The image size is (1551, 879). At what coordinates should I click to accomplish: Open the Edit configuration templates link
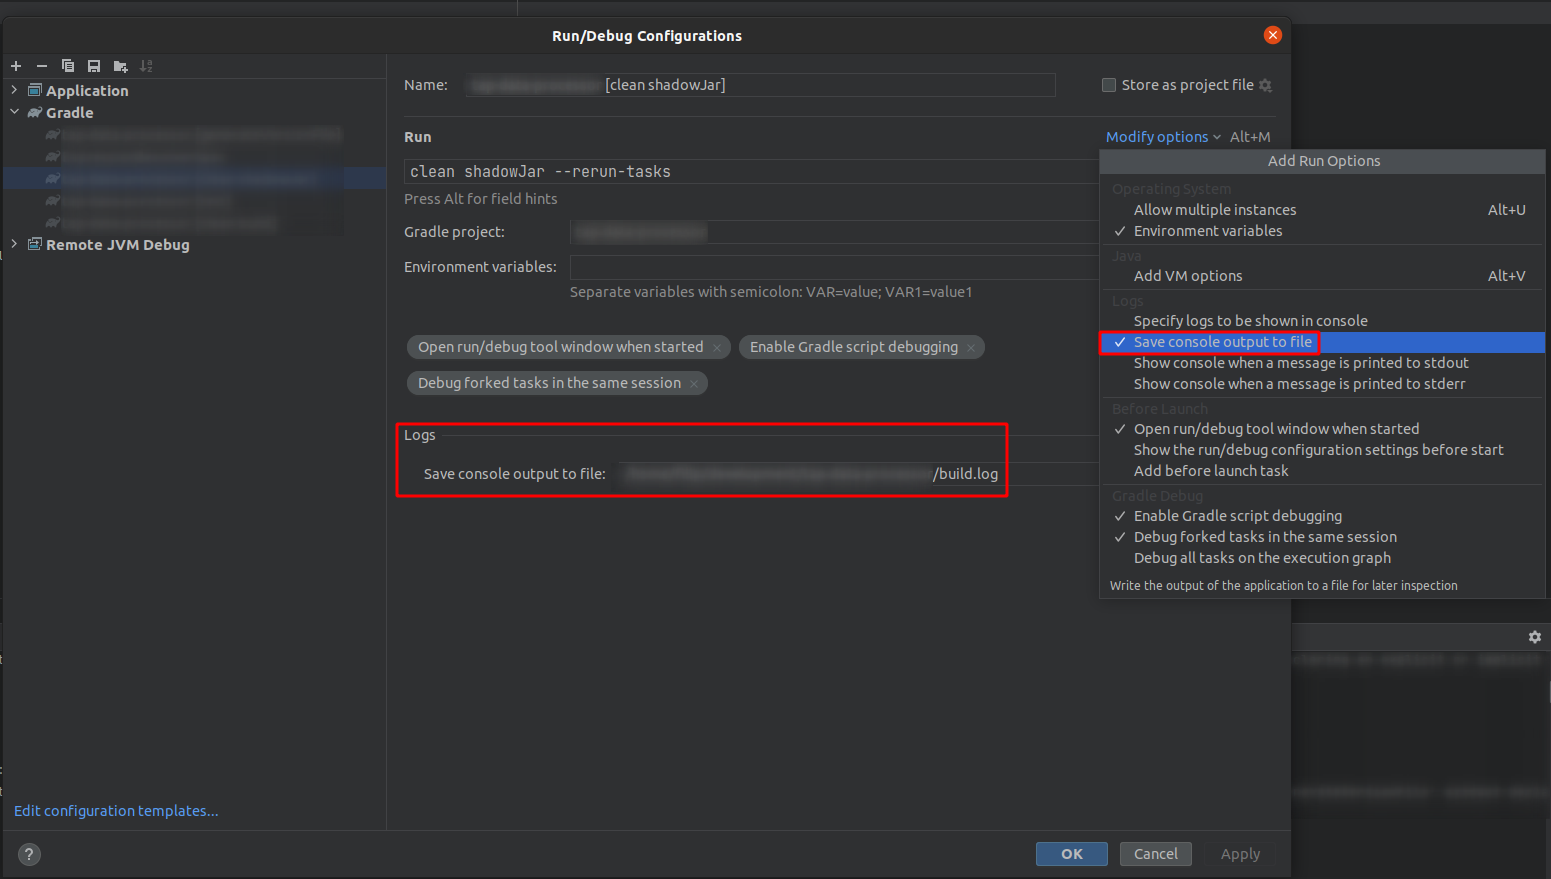coord(116,811)
